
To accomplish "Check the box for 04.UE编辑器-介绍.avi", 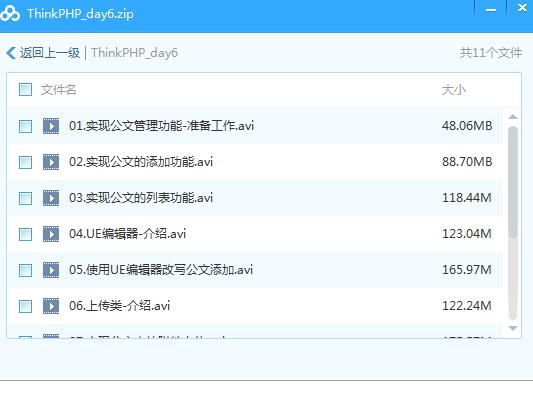I will point(25,234).
